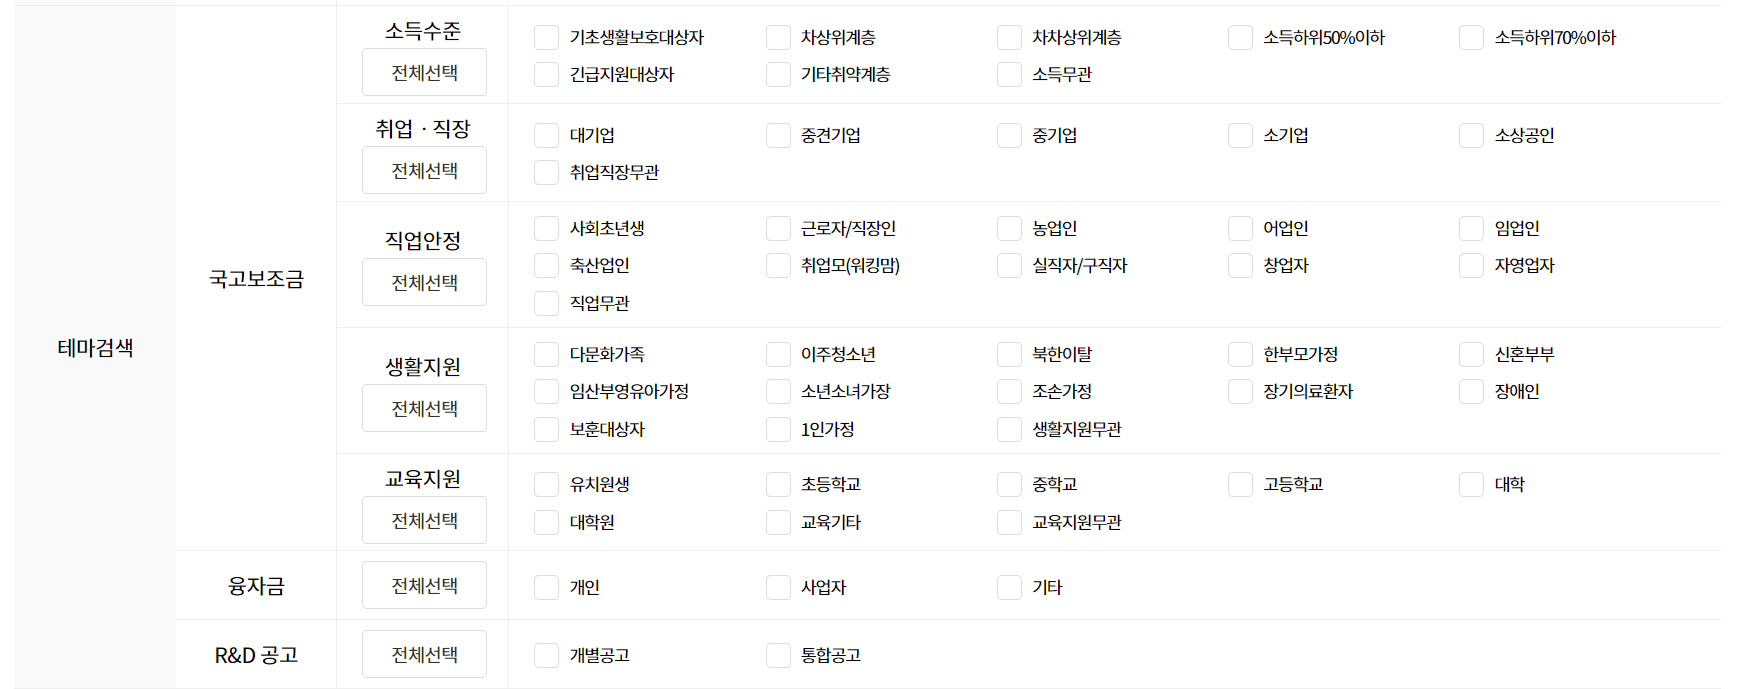Screen dimensions: 1738x689
Task: Click 전체선택 for the 융자금 row
Action: (424, 585)
